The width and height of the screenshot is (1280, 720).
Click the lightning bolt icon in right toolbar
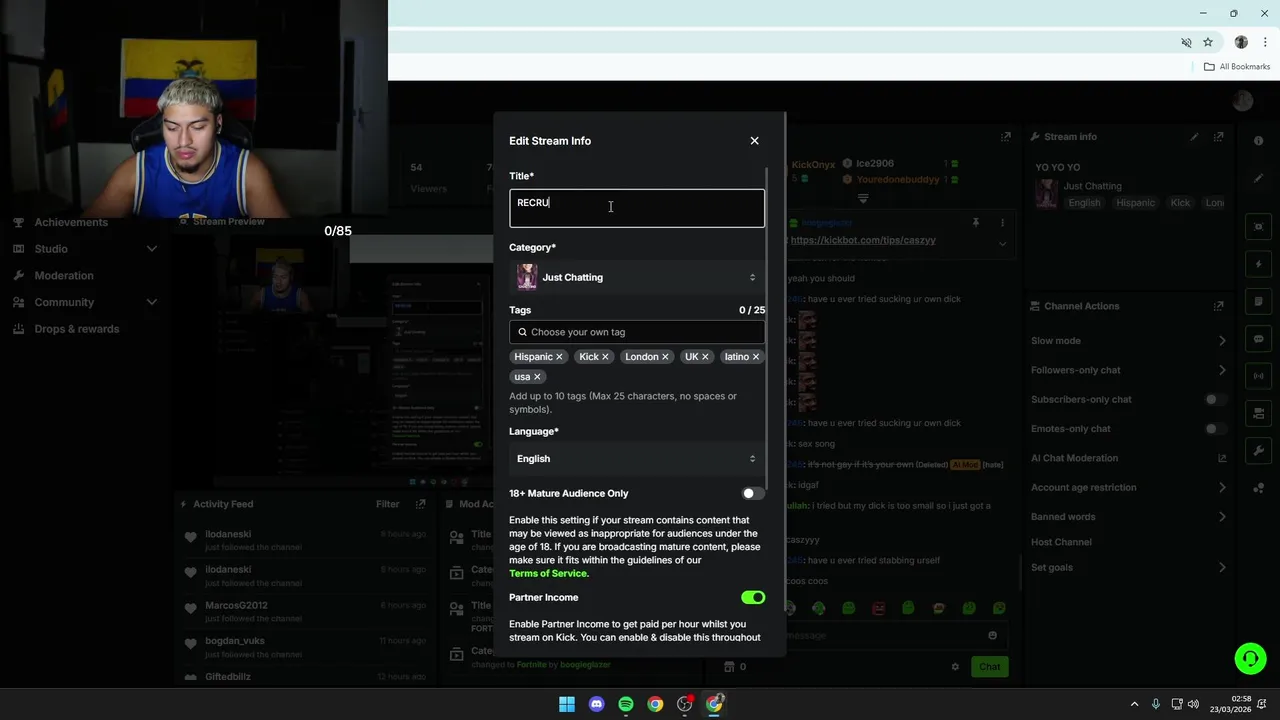1259,264
